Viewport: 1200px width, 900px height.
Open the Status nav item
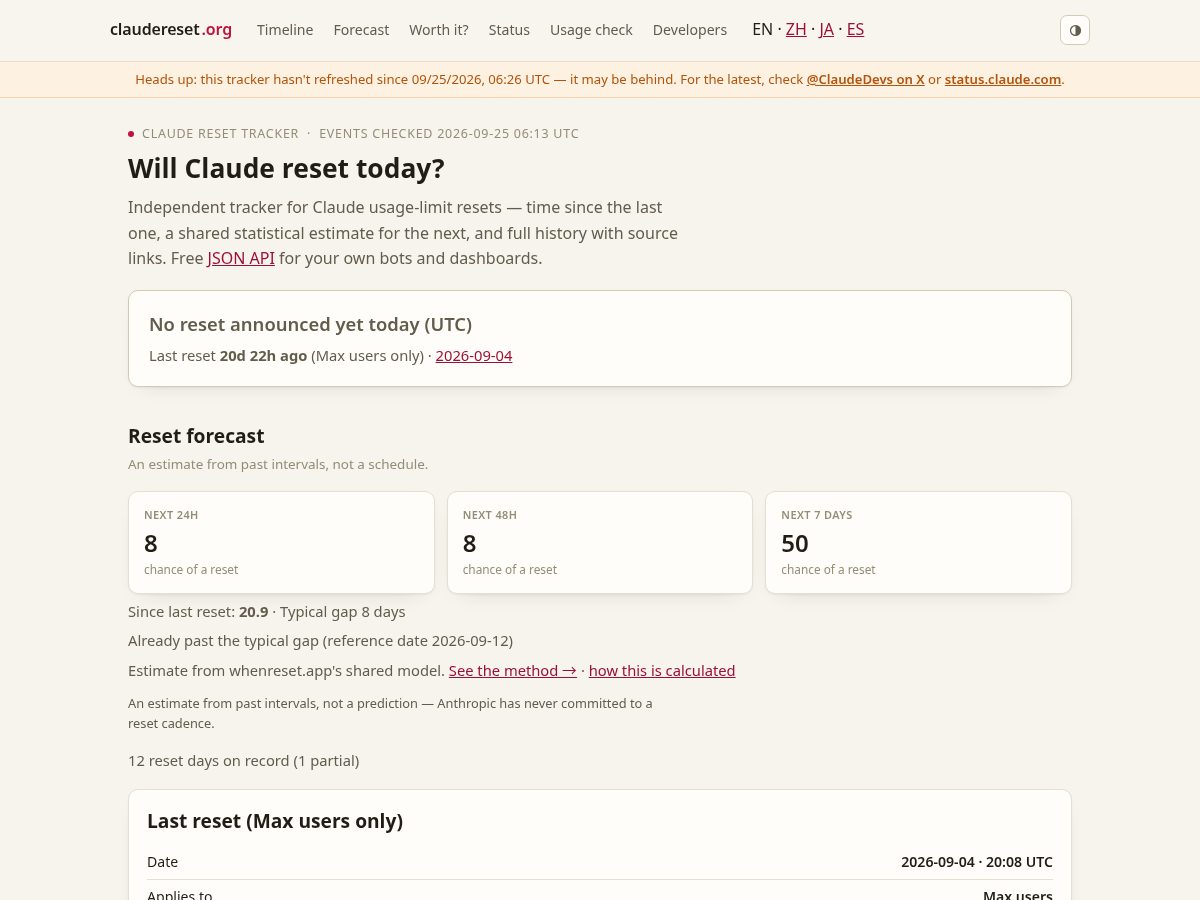click(509, 30)
